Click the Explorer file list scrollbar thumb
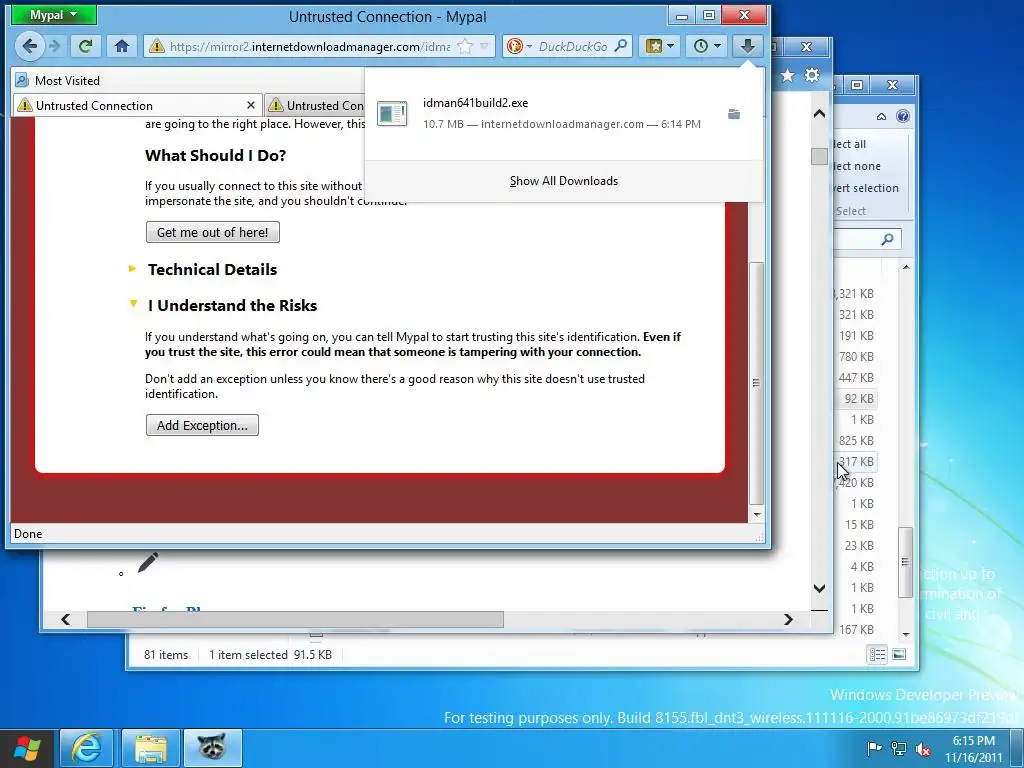Viewport: 1024px width, 768px height. tap(905, 562)
